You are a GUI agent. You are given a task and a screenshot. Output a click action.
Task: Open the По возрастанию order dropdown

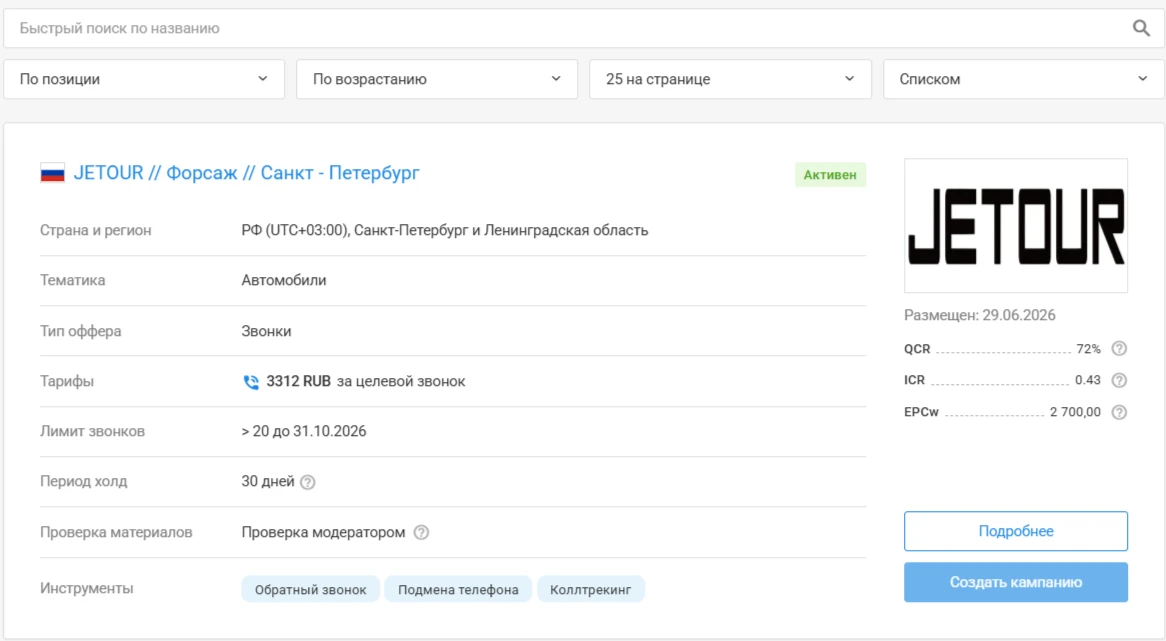coord(437,79)
